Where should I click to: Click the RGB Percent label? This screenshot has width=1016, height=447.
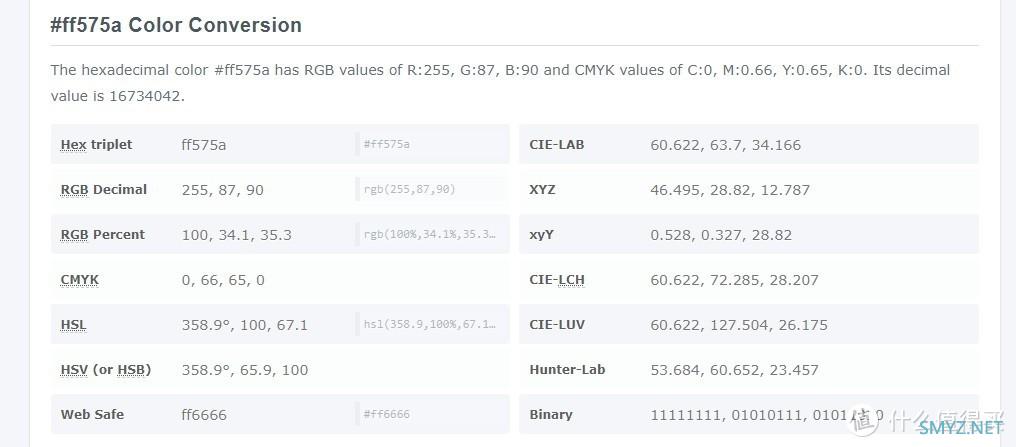pos(102,235)
